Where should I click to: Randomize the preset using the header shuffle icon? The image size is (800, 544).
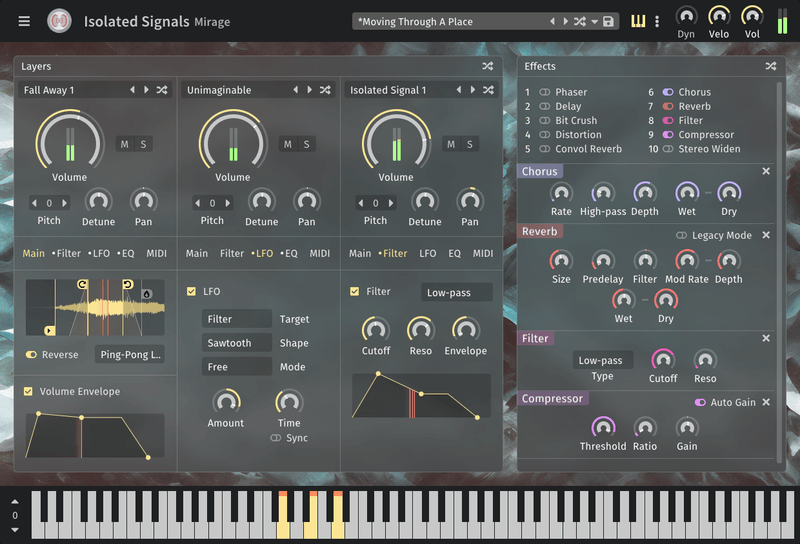tap(580, 21)
